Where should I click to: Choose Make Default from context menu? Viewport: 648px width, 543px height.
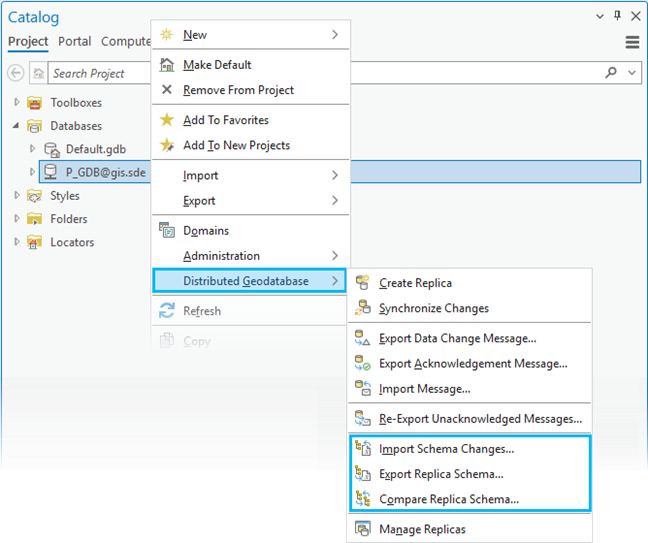pos(217,65)
